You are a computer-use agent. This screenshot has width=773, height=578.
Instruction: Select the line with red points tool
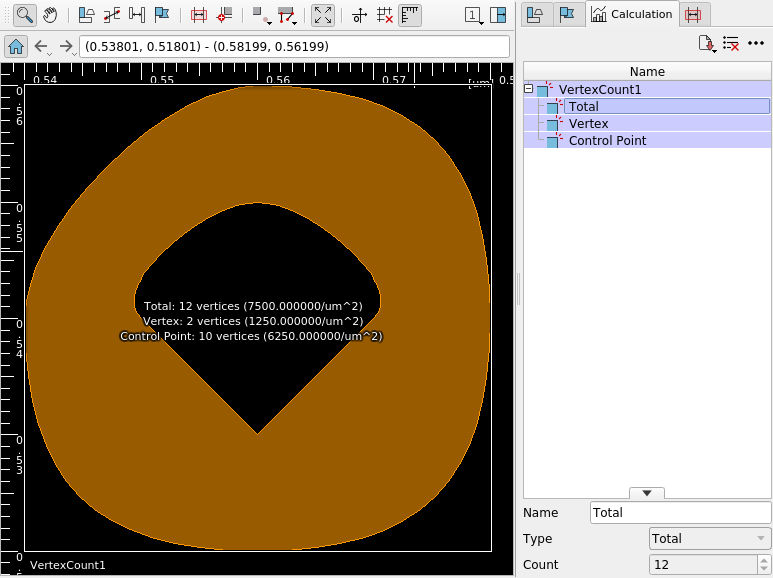112,15
